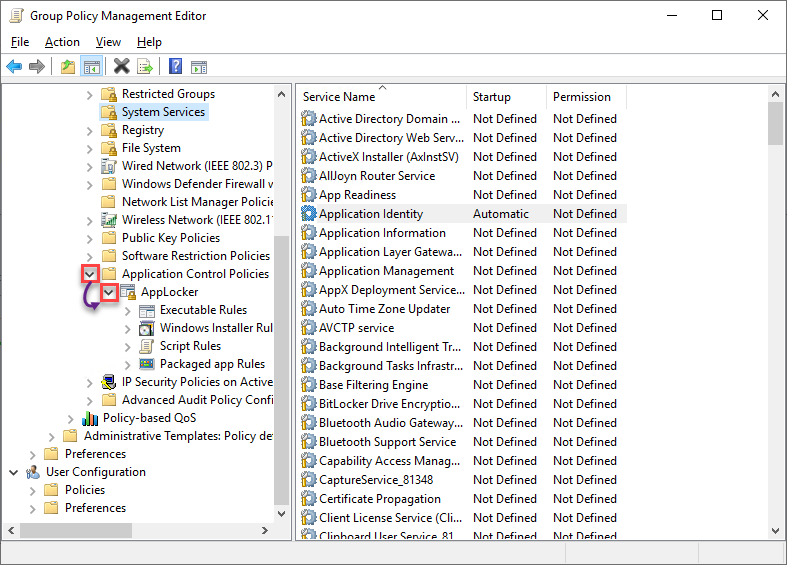Click the Restricted Groups folder icon
Viewport: 787px width, 565px height.
click(109, 94)
